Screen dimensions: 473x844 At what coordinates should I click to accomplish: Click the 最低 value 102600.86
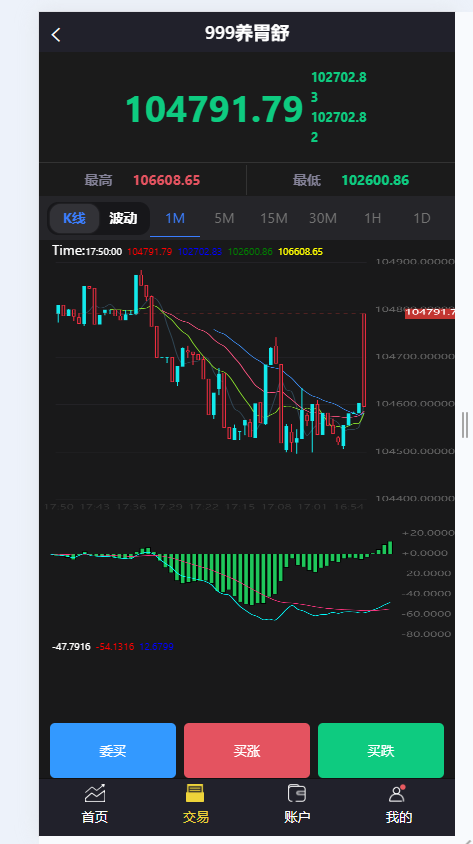point(375,180)
